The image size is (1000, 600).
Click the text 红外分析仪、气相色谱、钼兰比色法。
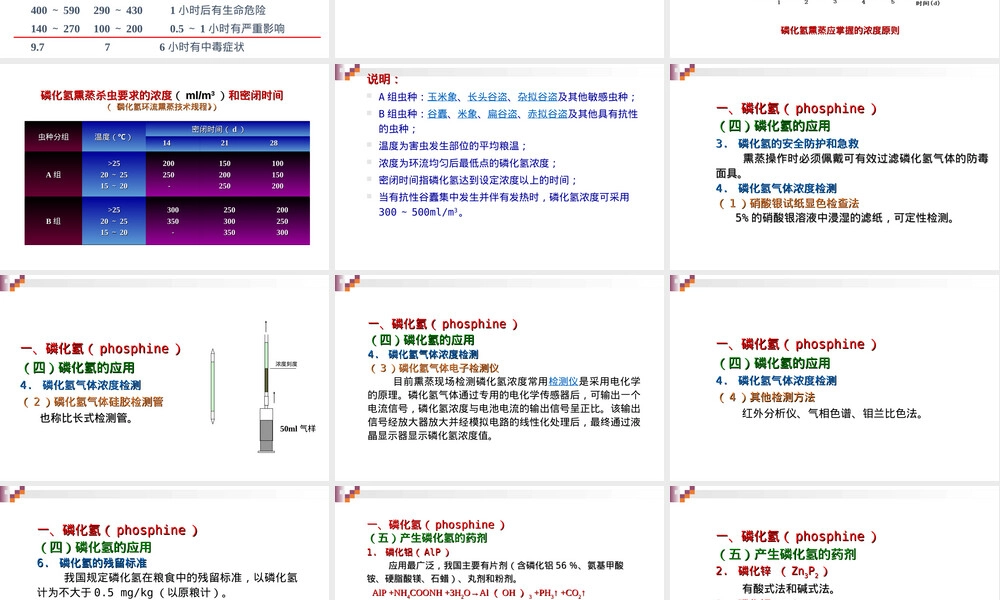point(832,414)
